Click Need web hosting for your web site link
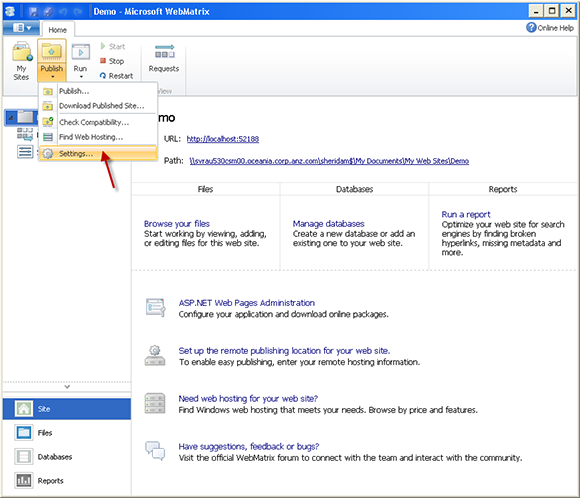The image size is (580, 498). click(248, 398)
